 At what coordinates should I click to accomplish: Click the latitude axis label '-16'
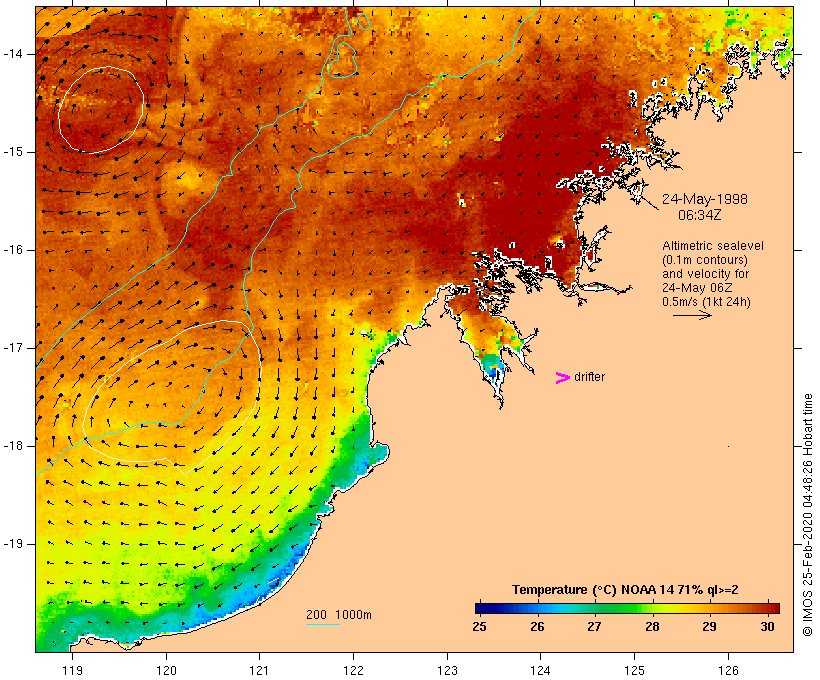coord(12,250)
